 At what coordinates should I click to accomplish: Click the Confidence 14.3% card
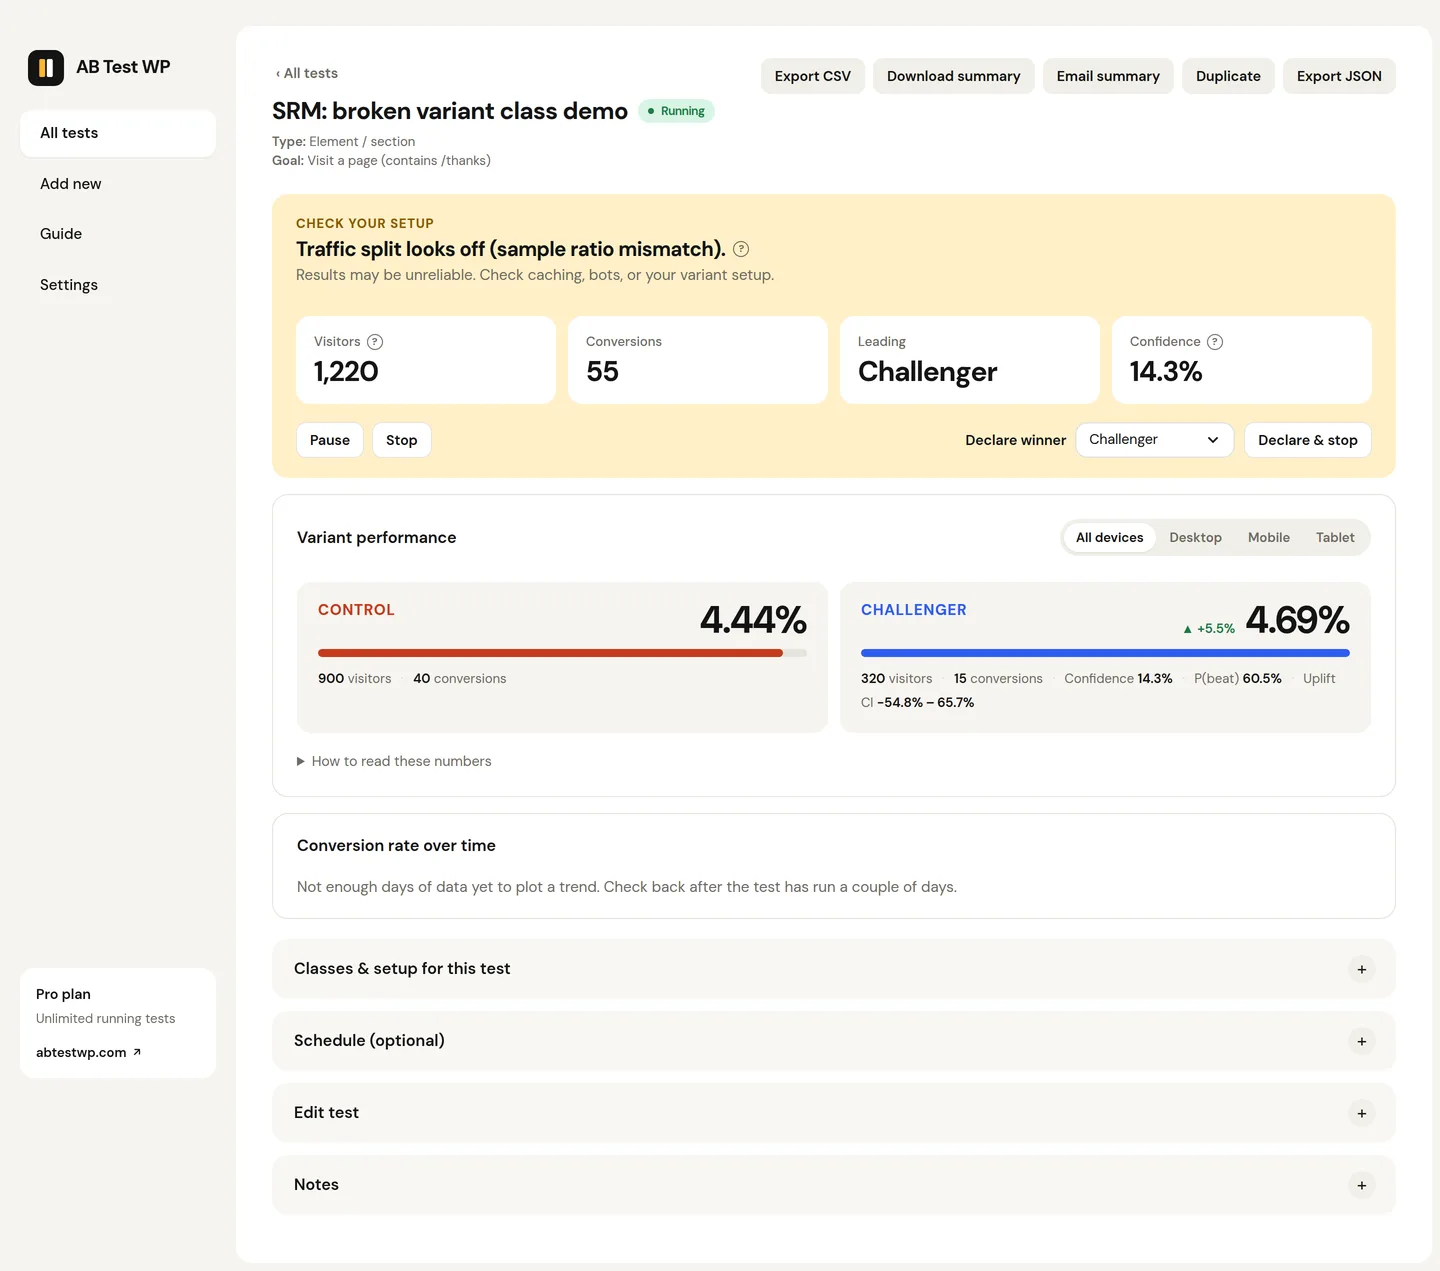coord(1242,360)
